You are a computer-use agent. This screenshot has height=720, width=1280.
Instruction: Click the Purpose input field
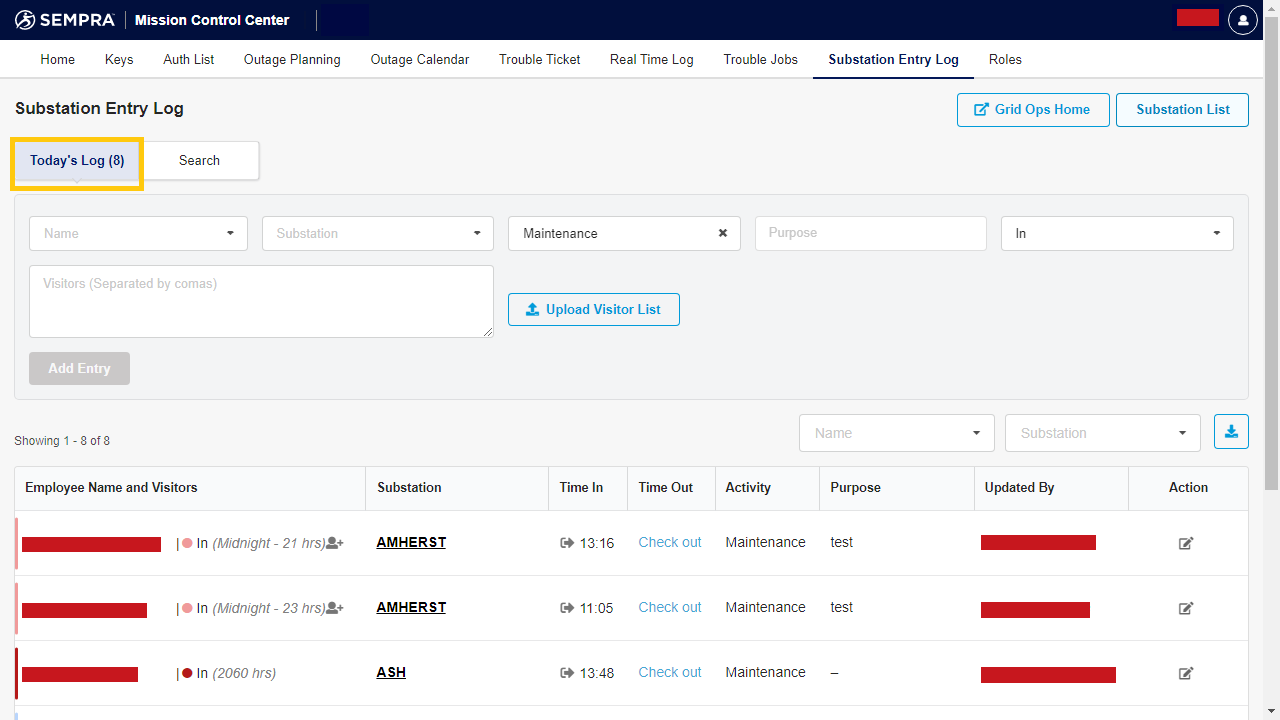coord(870,233)
